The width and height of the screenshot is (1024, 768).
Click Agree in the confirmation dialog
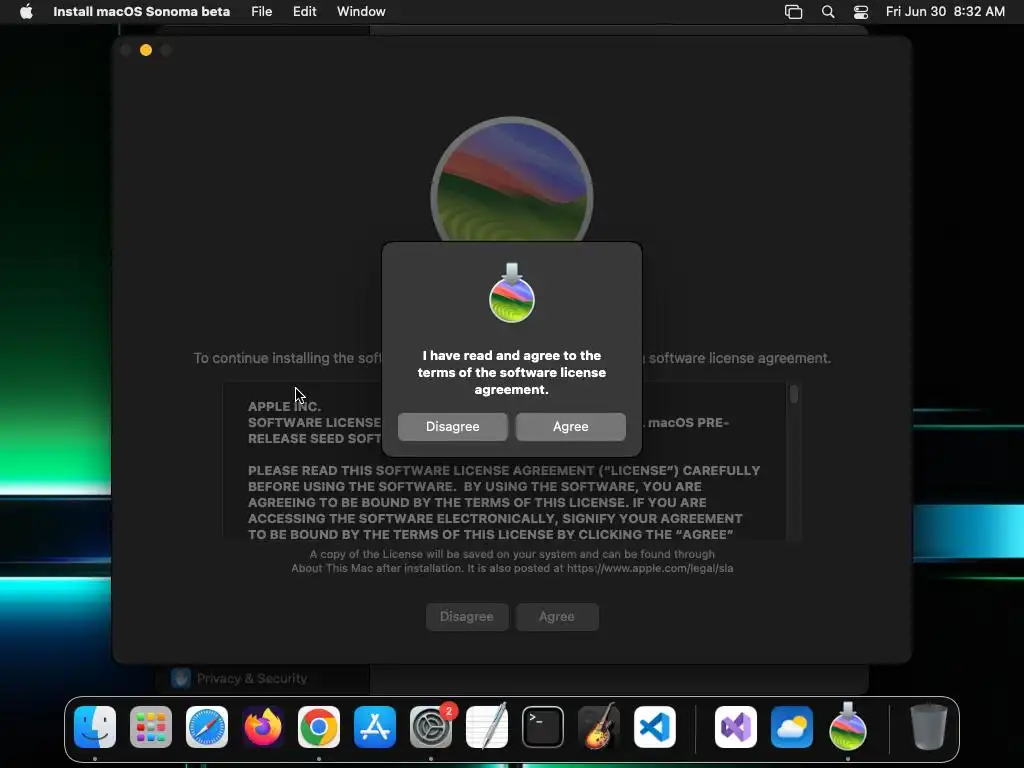tap(570, 426)
